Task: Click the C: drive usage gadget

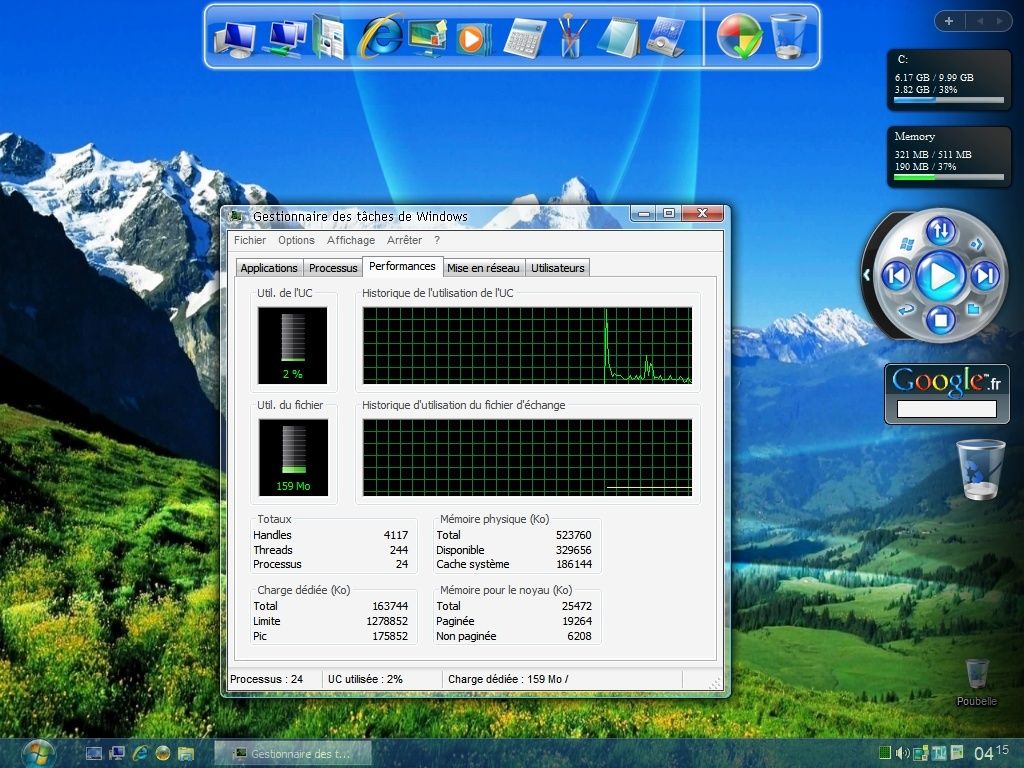Action: 949,79
